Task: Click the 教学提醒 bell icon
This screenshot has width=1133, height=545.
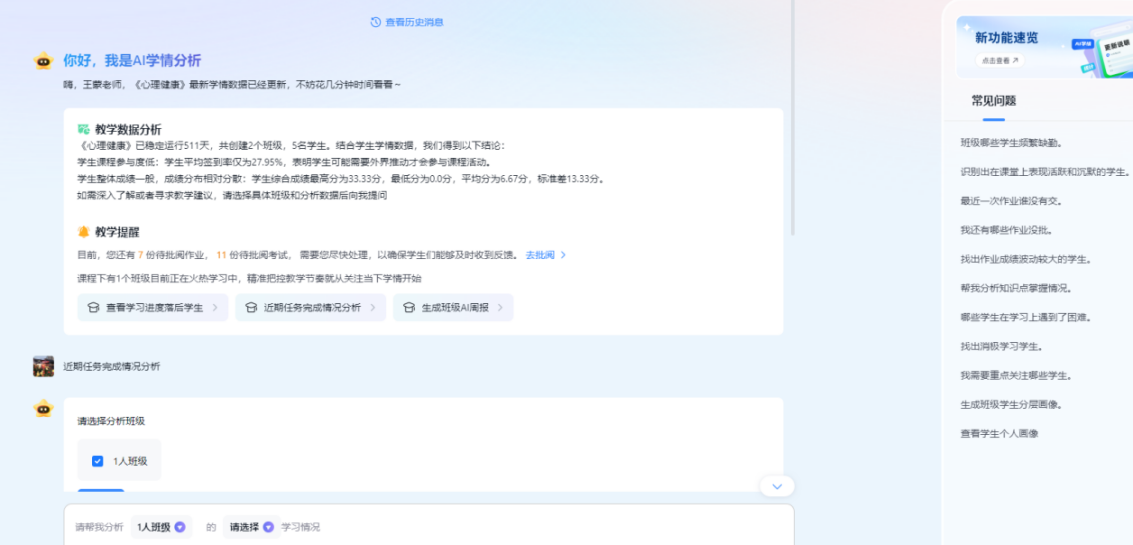Action: tap(84, 231)
